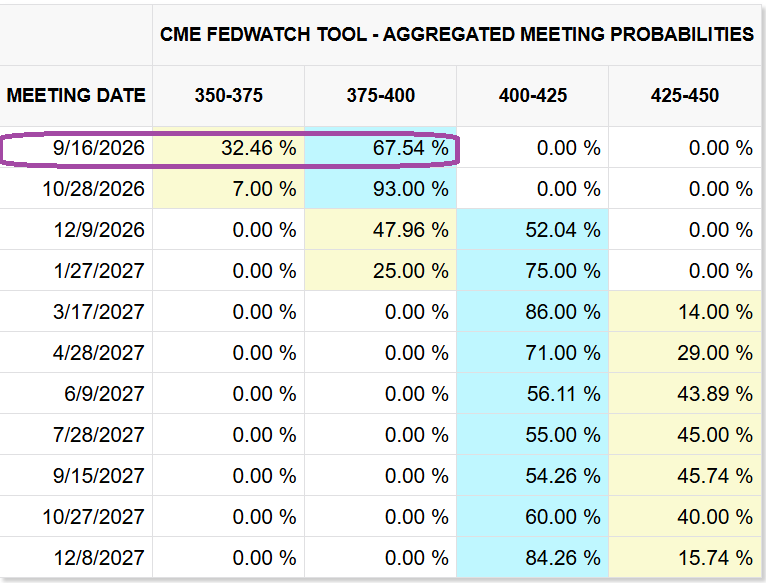Click the 375-400 column header

(381, 95)
